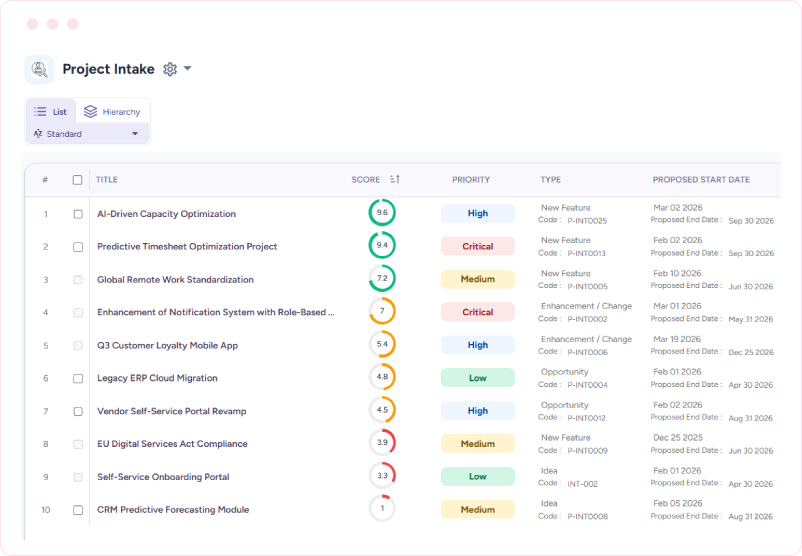Click the score ring showing 1
802x556 pixels.
coord(382,508)
